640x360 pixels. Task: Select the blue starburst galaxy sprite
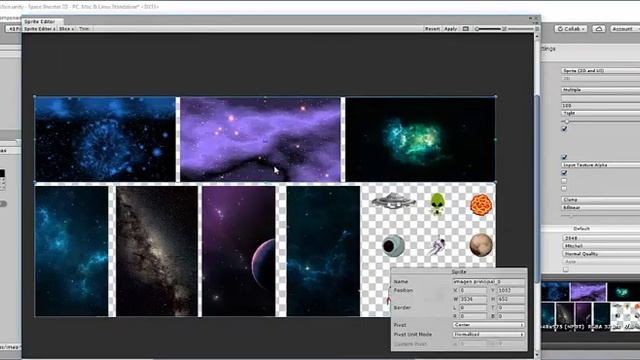(x=105, y=139)
